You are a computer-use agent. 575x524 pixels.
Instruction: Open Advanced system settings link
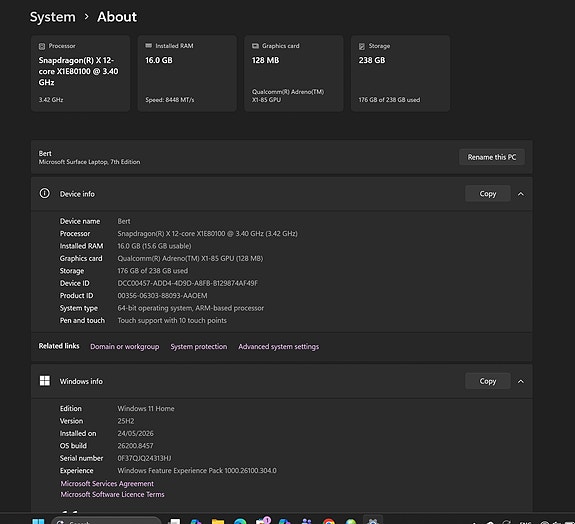pyautogui.click(x=278, y=347)
